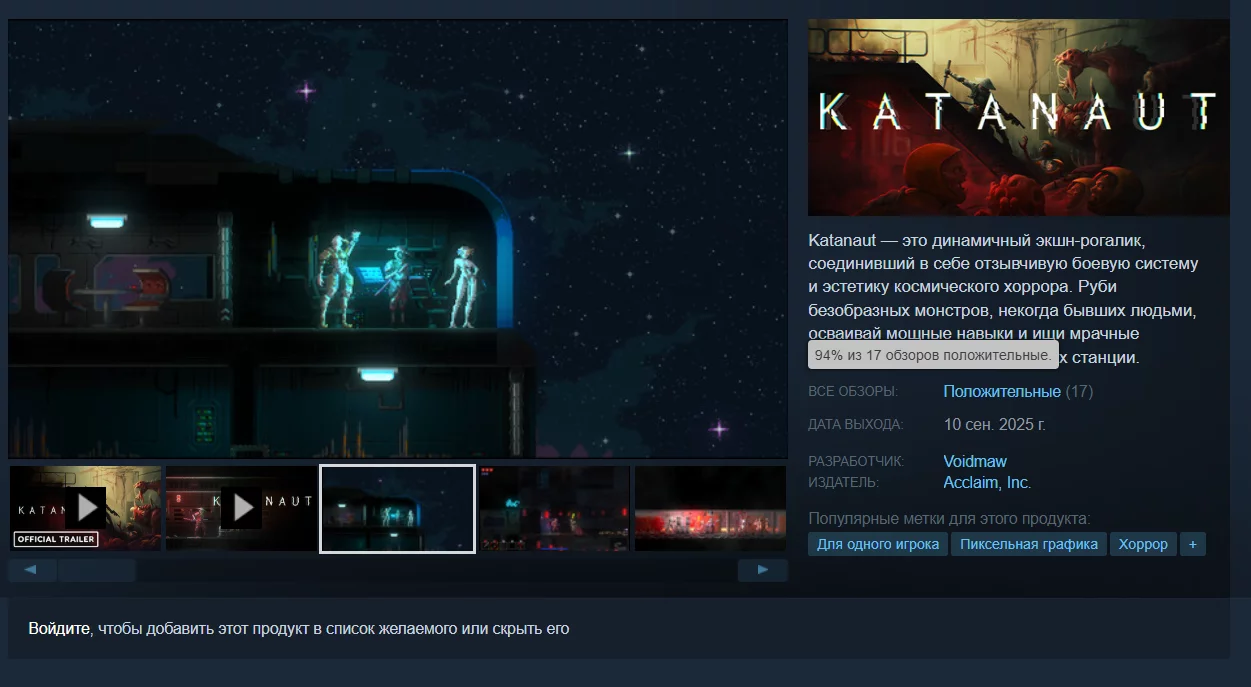Image resolution: width=1251 pixels, height=687 pixels.
Task: Click the Katanaut header capsule image
Action: (x=1019, y=117)
